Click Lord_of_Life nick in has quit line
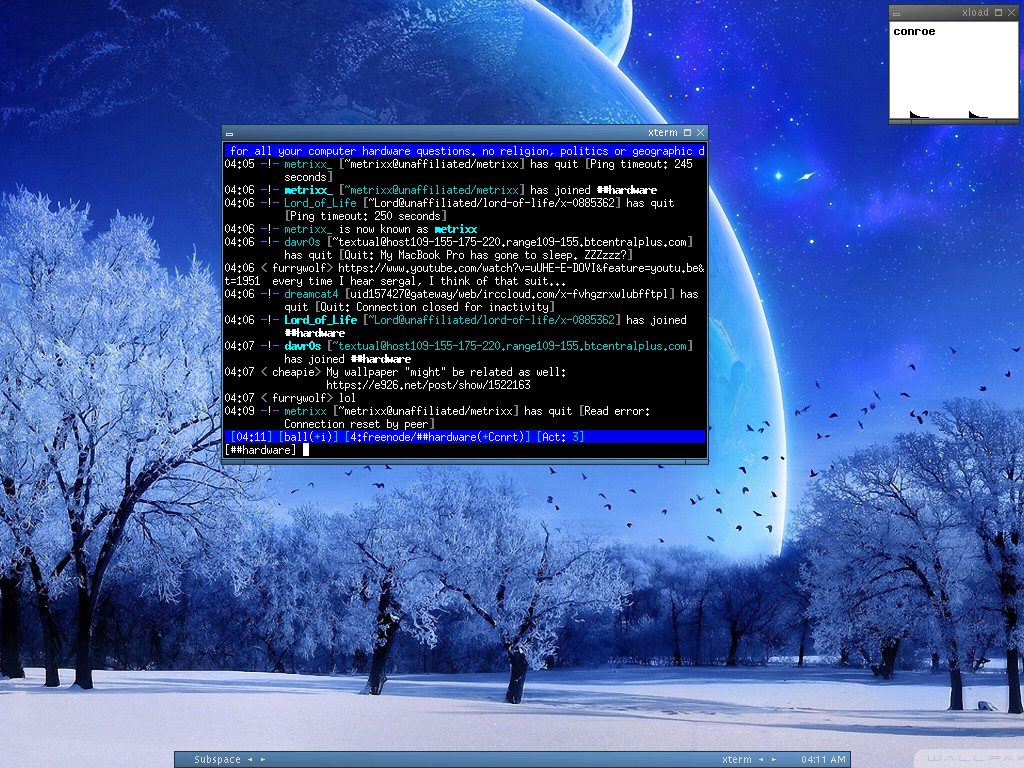The image size is (1024, 768). [x=320, y=203]
